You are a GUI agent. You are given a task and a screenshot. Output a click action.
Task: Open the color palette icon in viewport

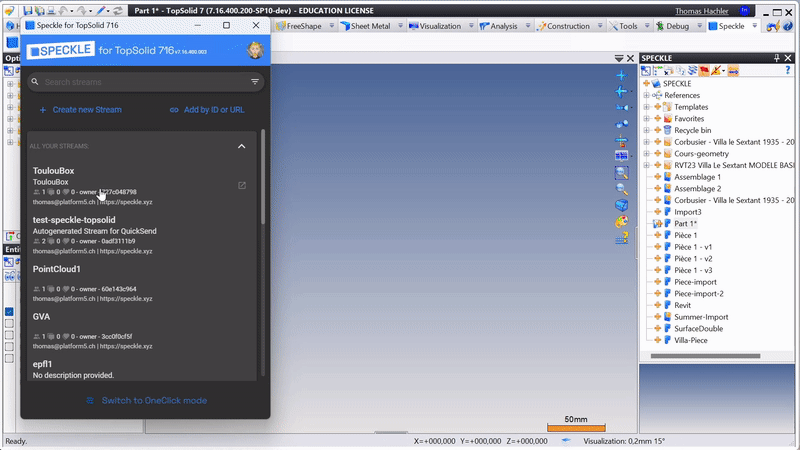click(621, 221)
